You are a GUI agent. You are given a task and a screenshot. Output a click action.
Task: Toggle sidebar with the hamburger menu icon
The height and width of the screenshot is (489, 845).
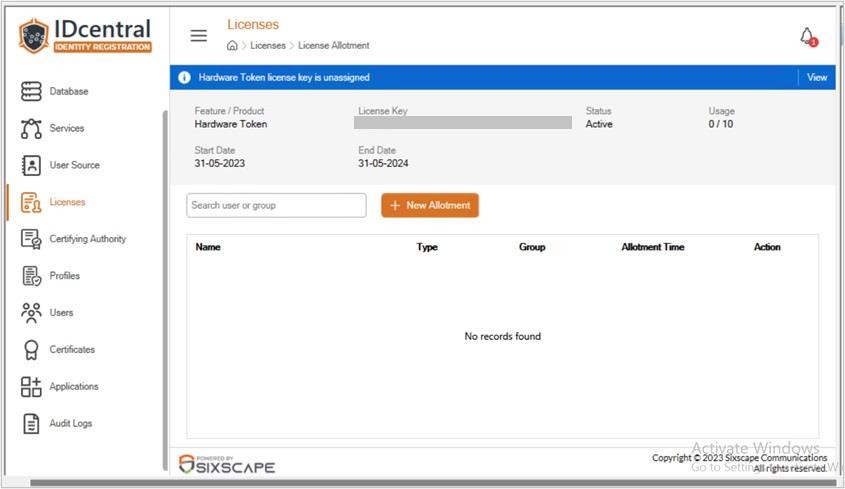coord(198,36)
